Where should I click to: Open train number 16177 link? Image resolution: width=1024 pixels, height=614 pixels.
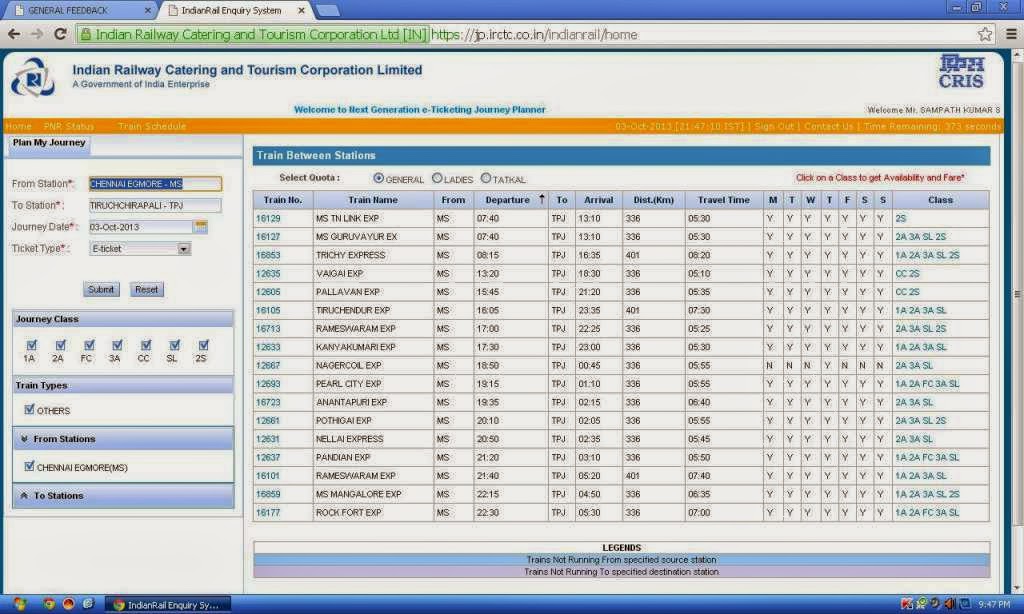pos(268,513)
